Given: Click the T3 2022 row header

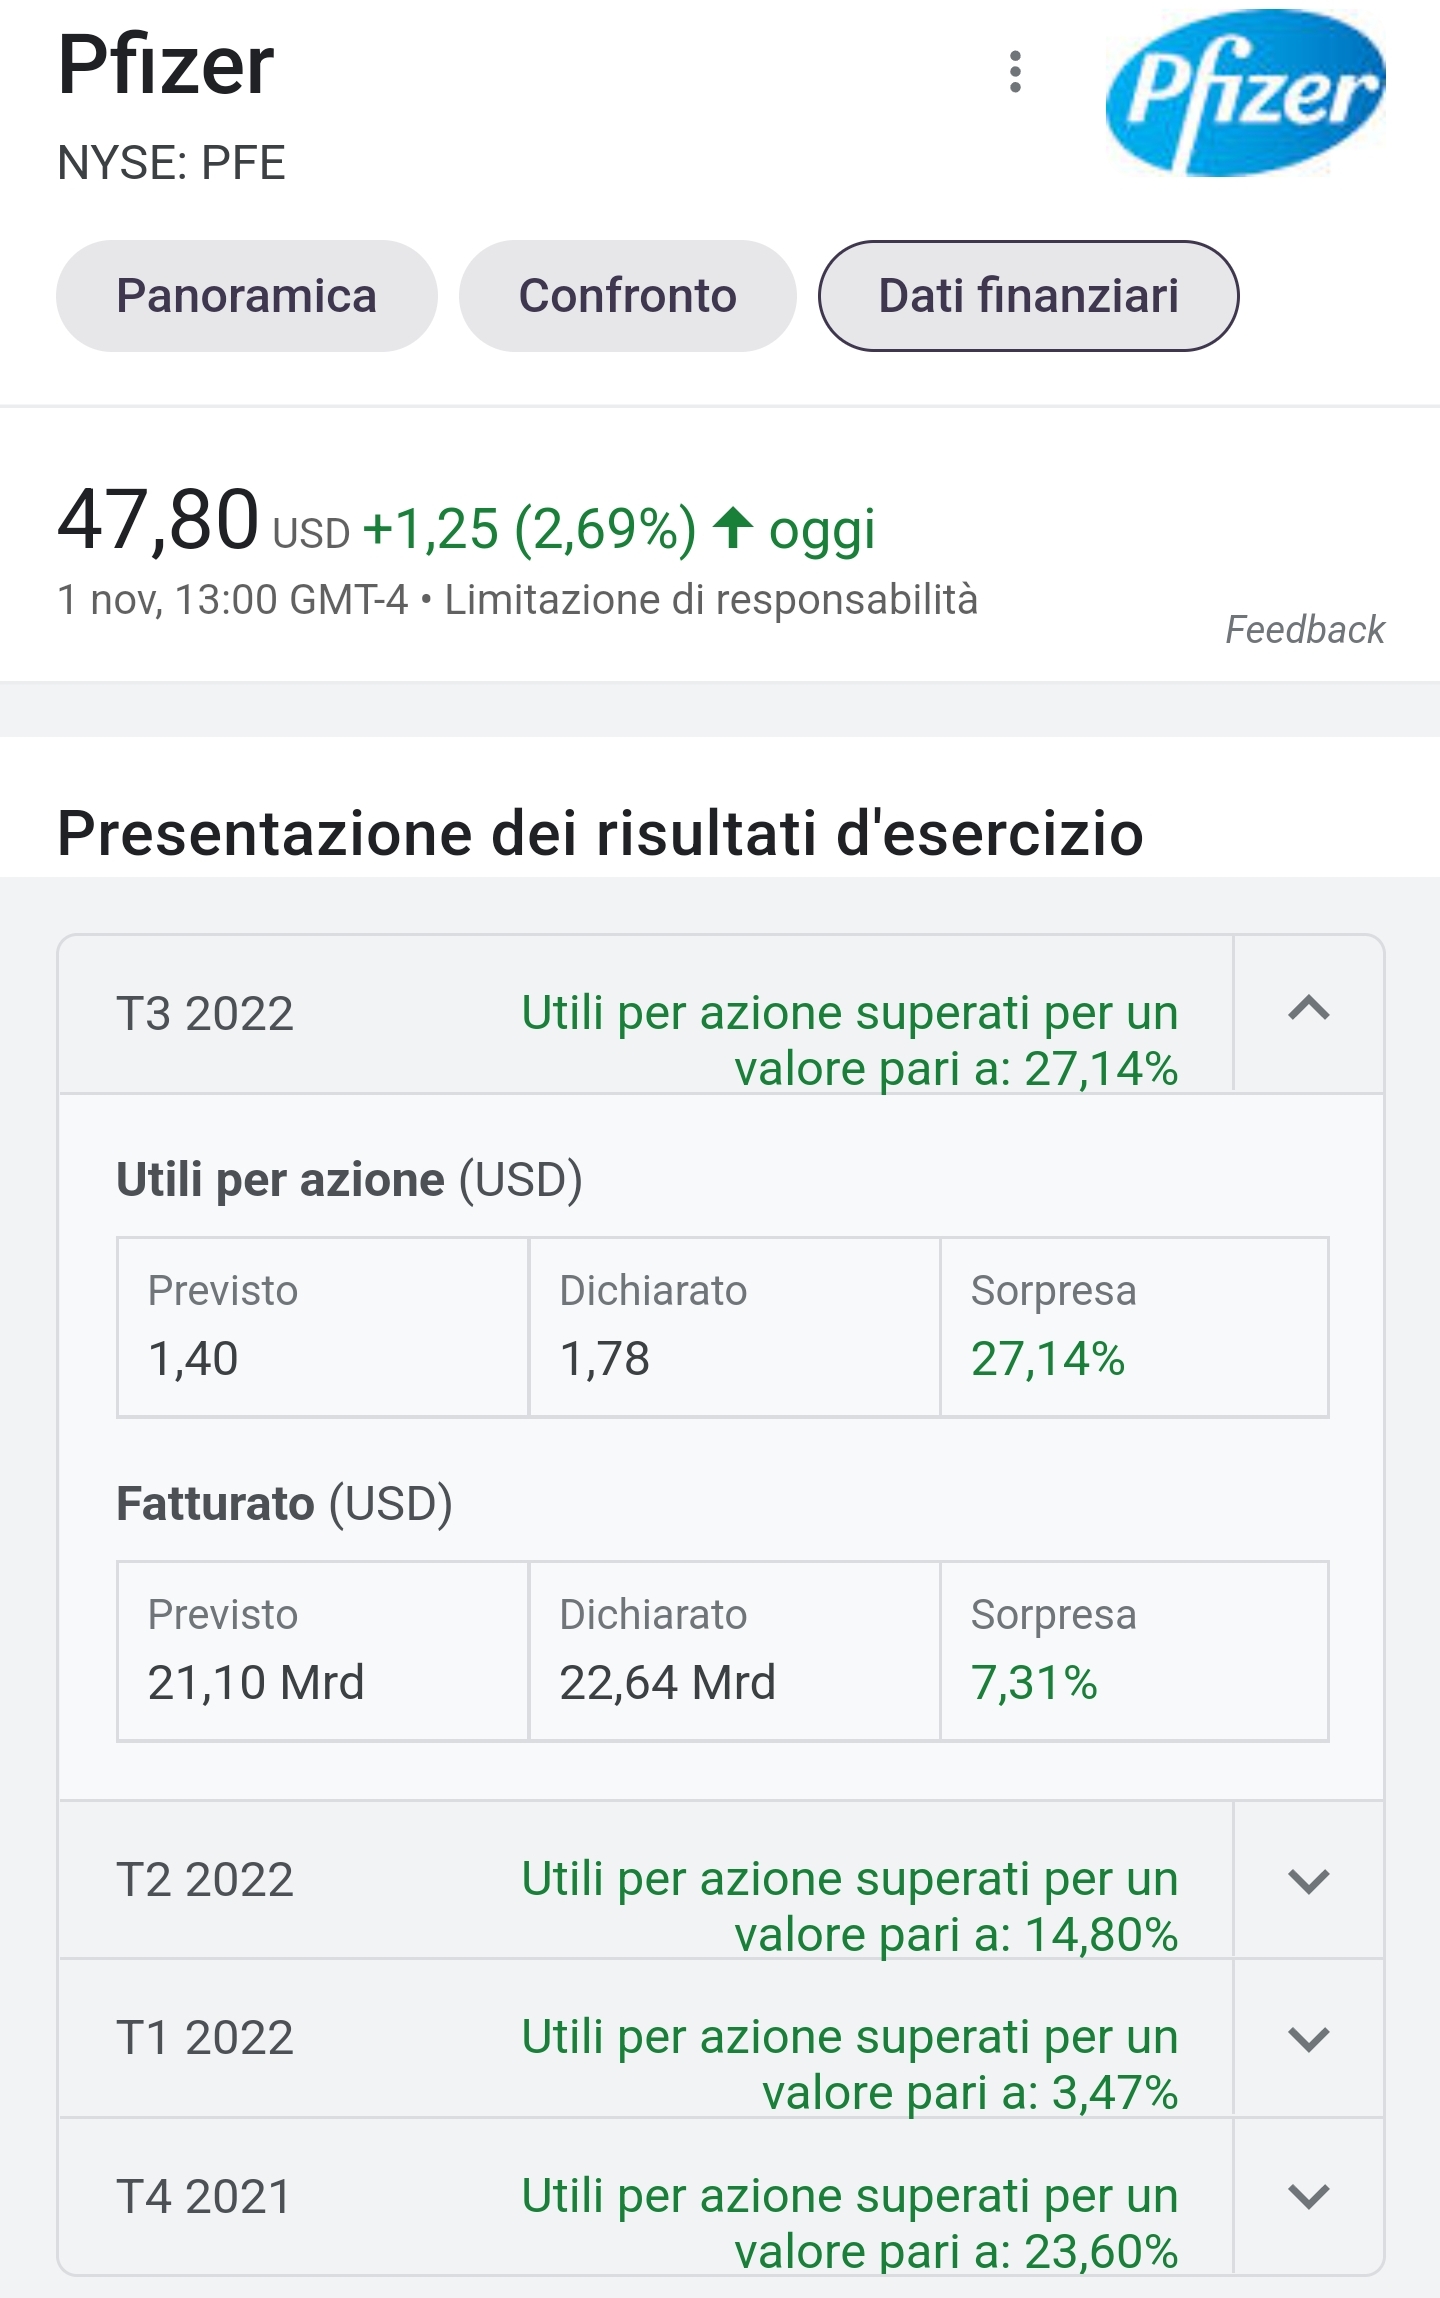Looking at the screenshot, I should pos(646,1014).
